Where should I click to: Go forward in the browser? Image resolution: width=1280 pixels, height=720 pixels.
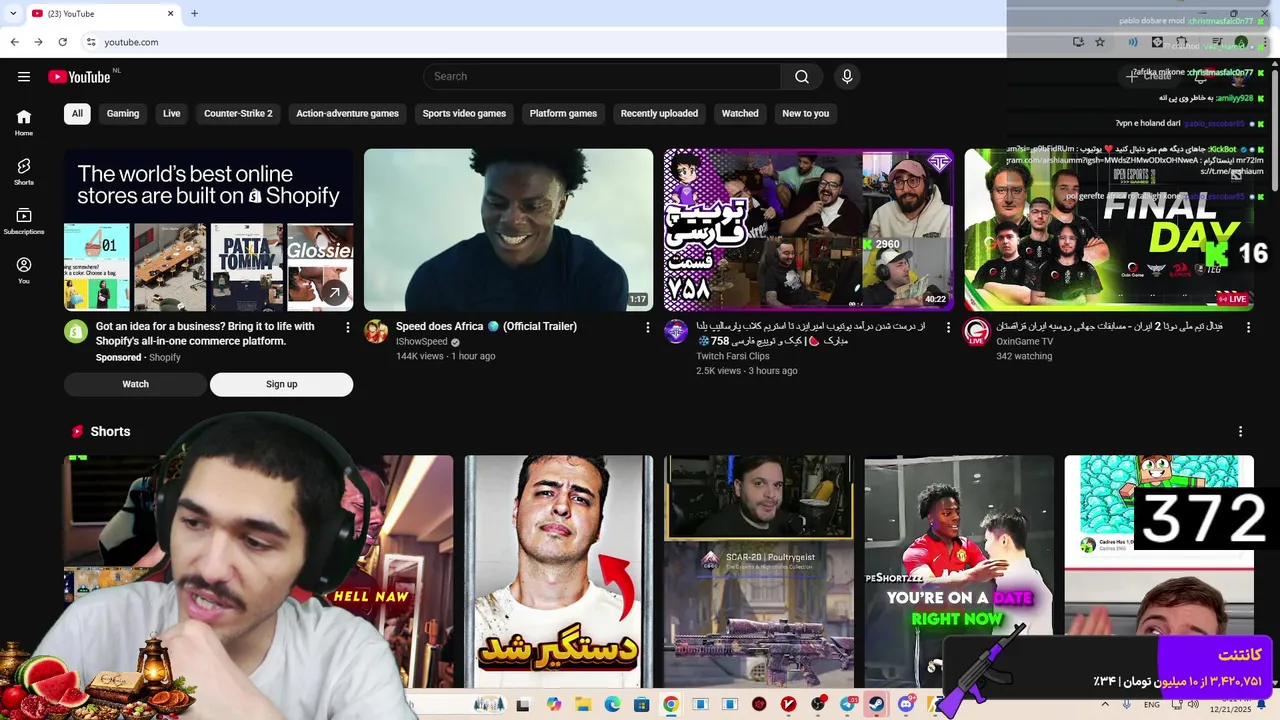38,42
